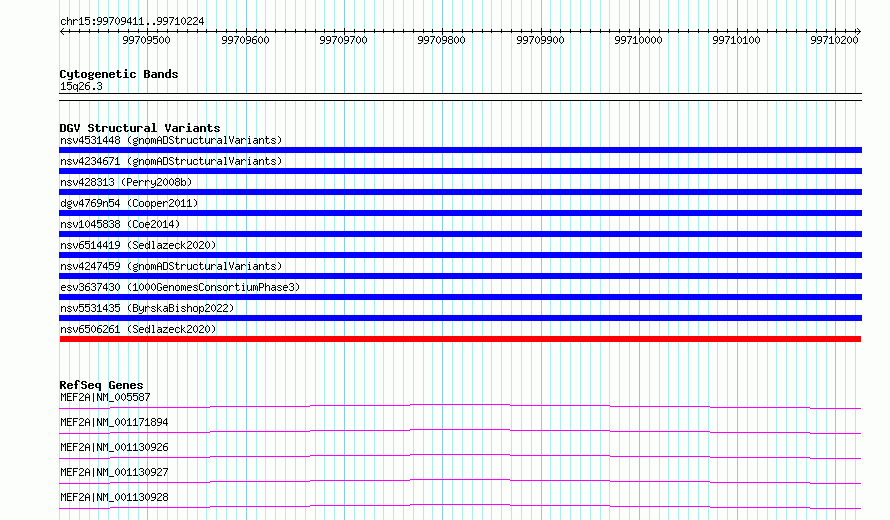This screenshot has height=520, width=890.
Task: Click the red bar under nsv6506261
Action: click(x=460, y=339)
